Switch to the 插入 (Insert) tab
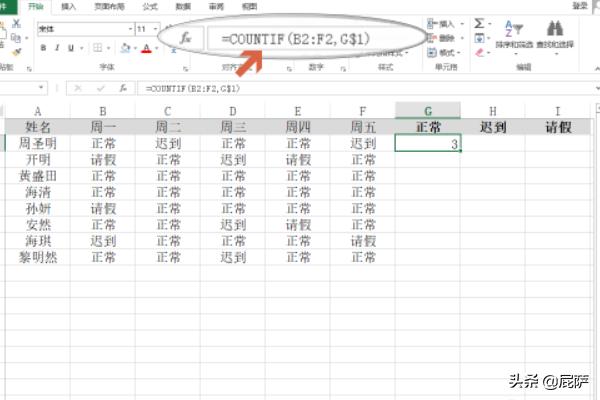 pos(69,5)
